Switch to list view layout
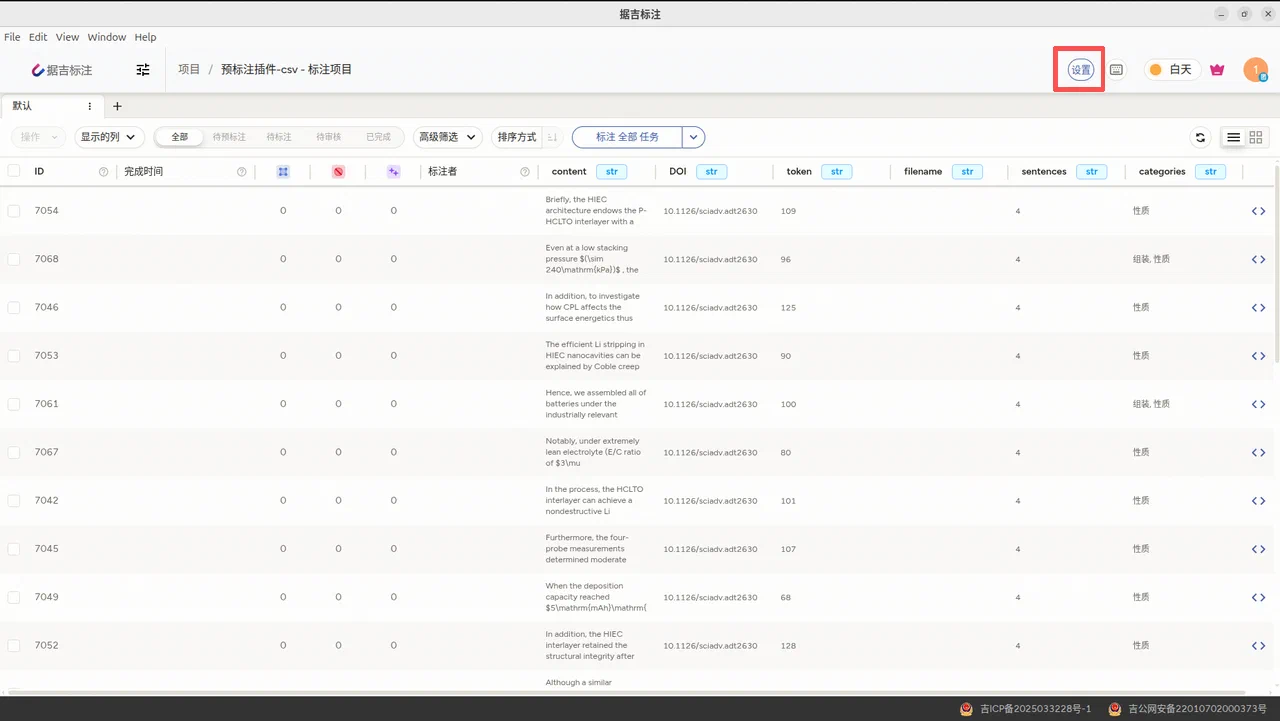1280x721 pixels. pyautogui.click(x=1234, y=137)
